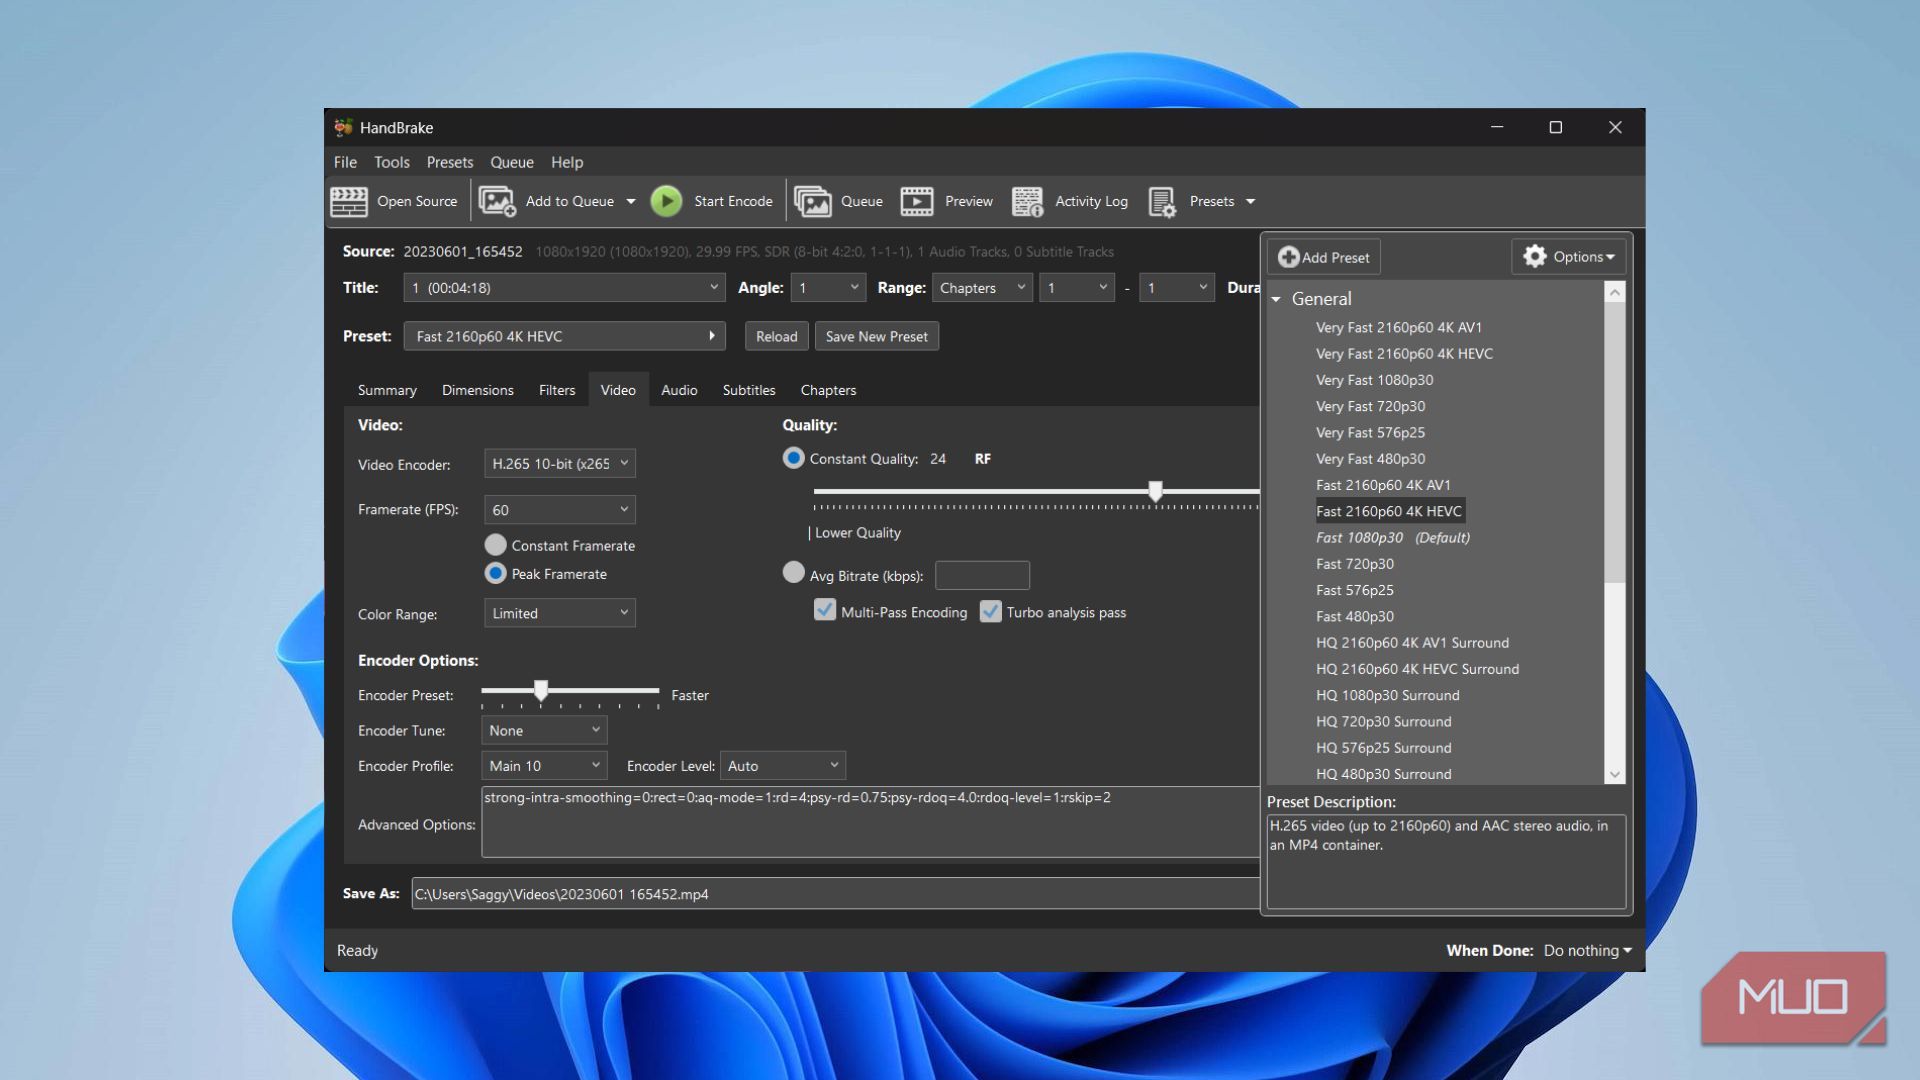Viewport: 1920px width, 1080px height.
Task: Toggle Multi-Pass Encoding checkbox
Action: 825,611
